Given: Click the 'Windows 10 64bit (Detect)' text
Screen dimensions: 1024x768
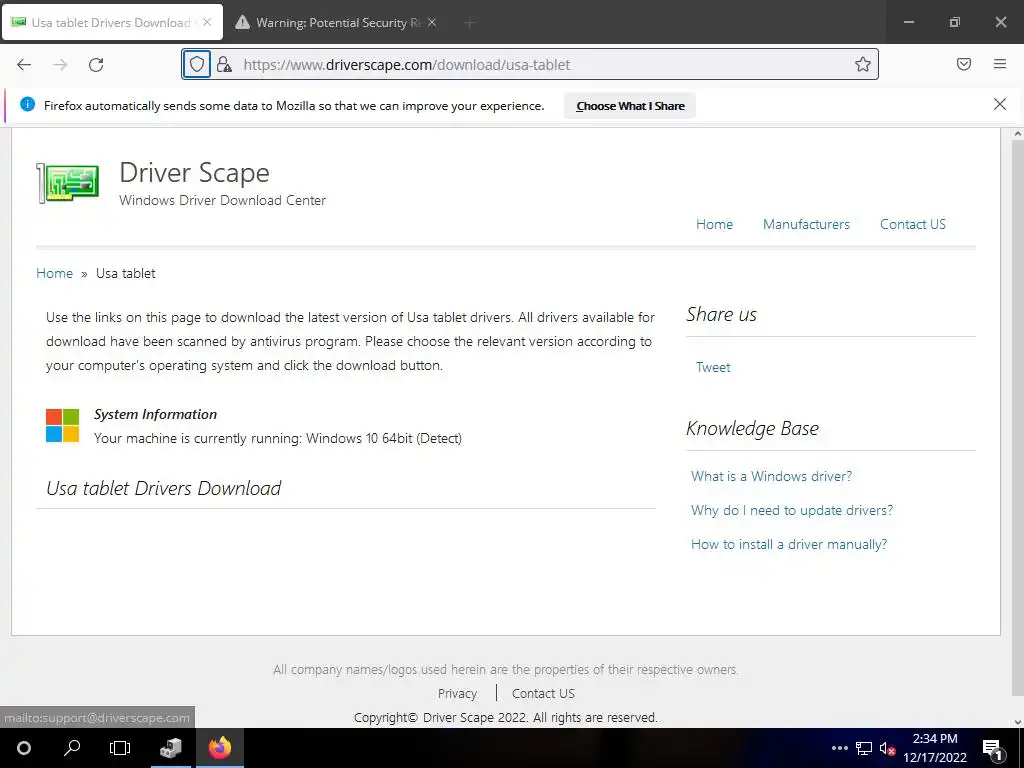Looking at the screenshot, I should (384, 438).
